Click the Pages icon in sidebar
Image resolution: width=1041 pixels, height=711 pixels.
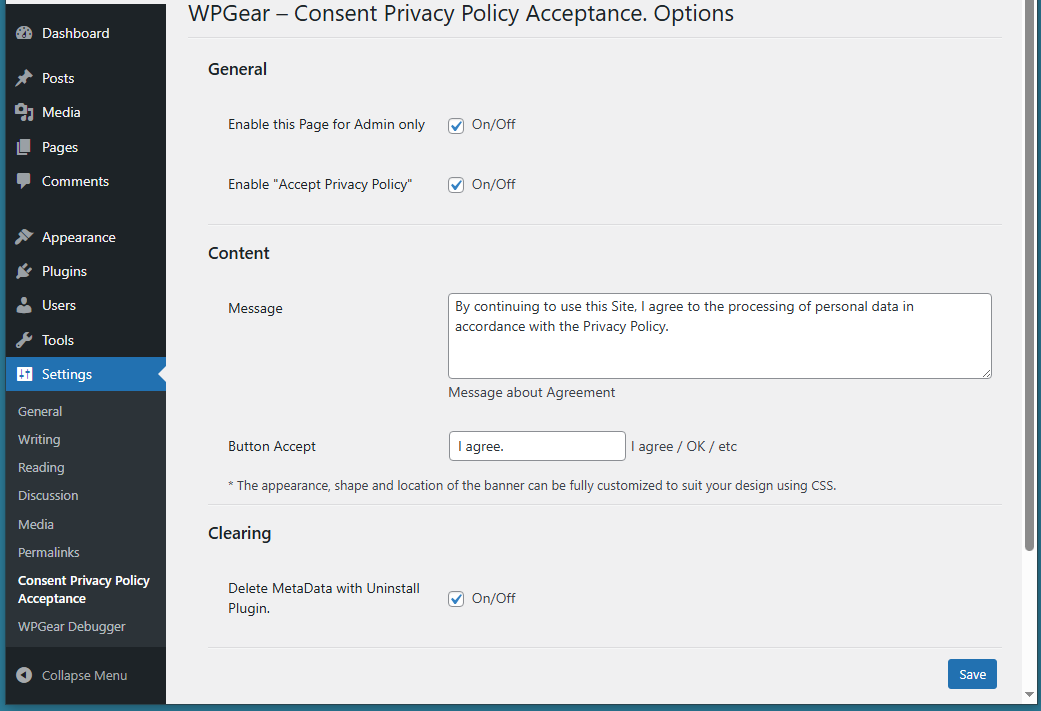(25, 147)
